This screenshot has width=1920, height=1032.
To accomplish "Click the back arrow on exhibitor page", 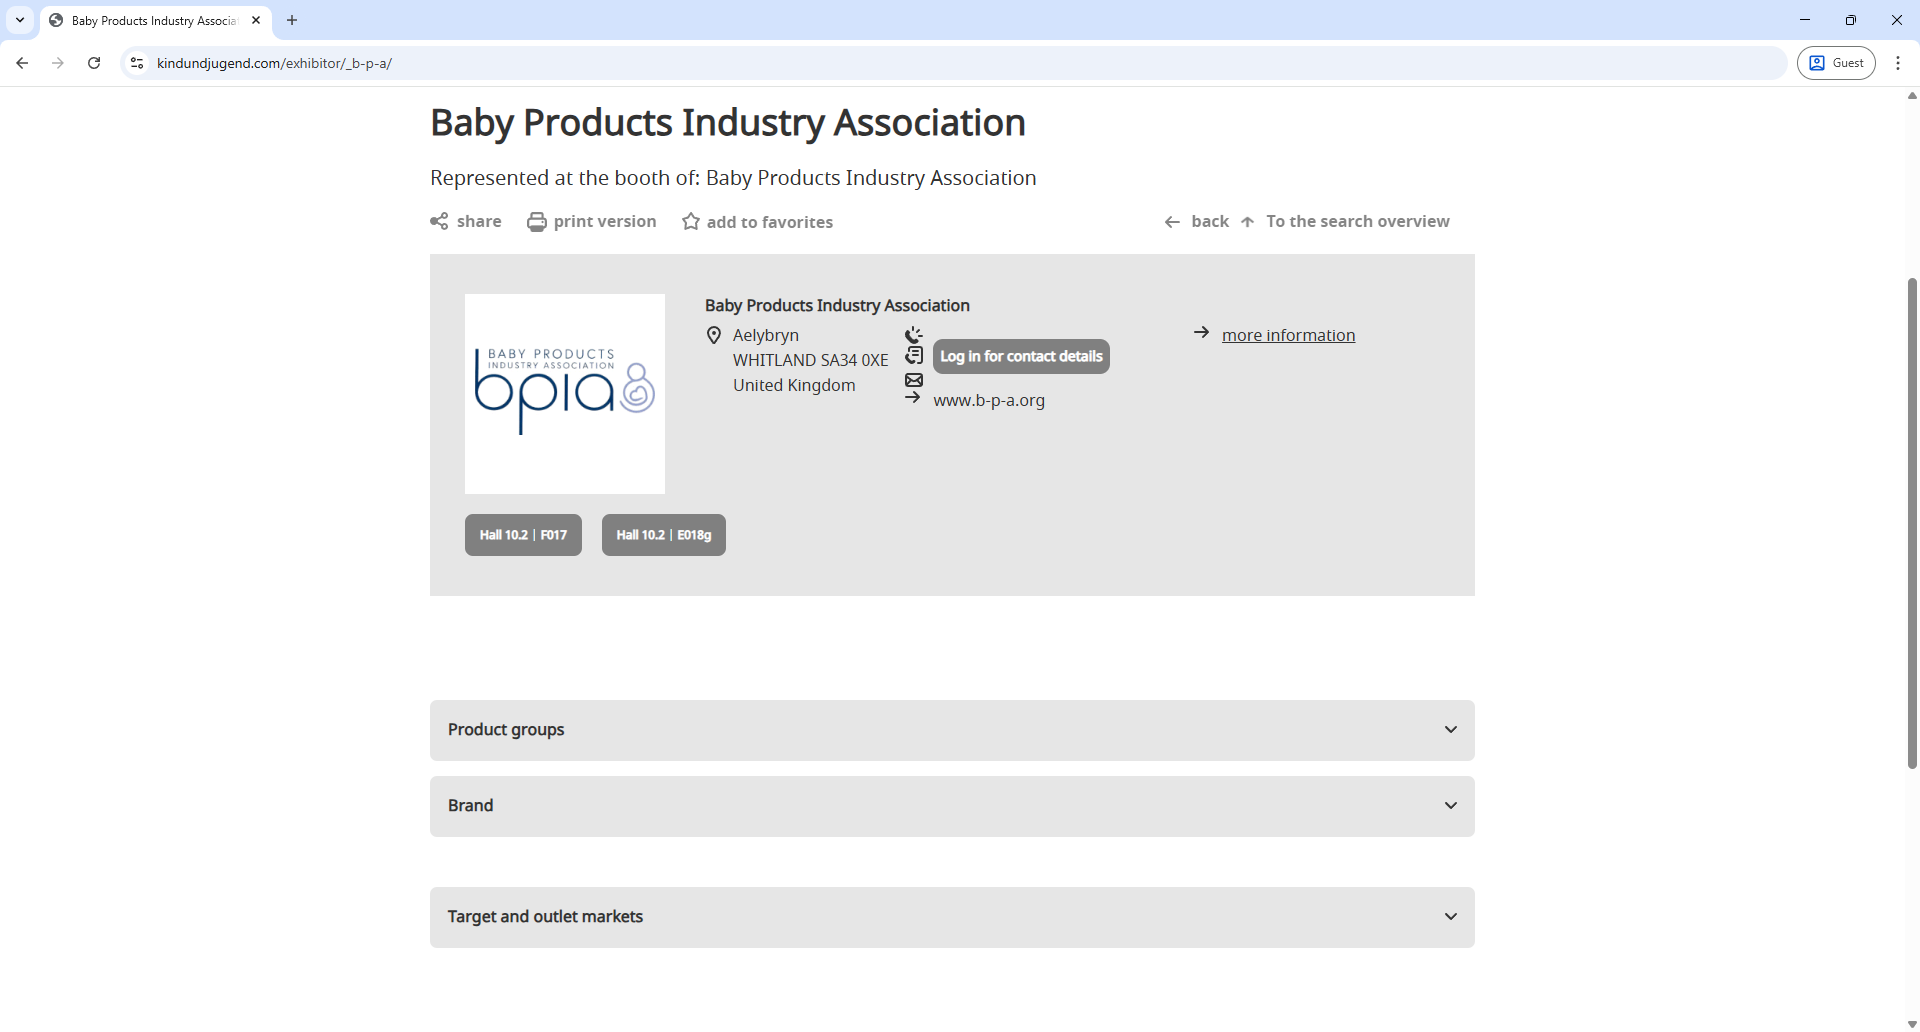I will 1173,222.
